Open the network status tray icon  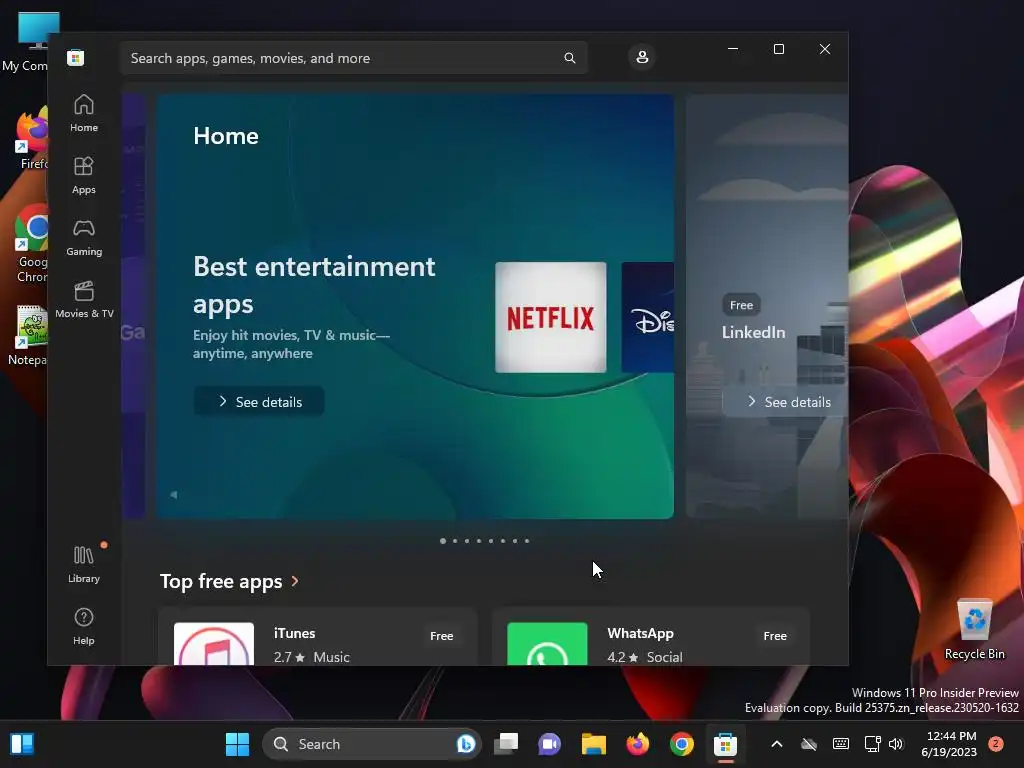872,744
